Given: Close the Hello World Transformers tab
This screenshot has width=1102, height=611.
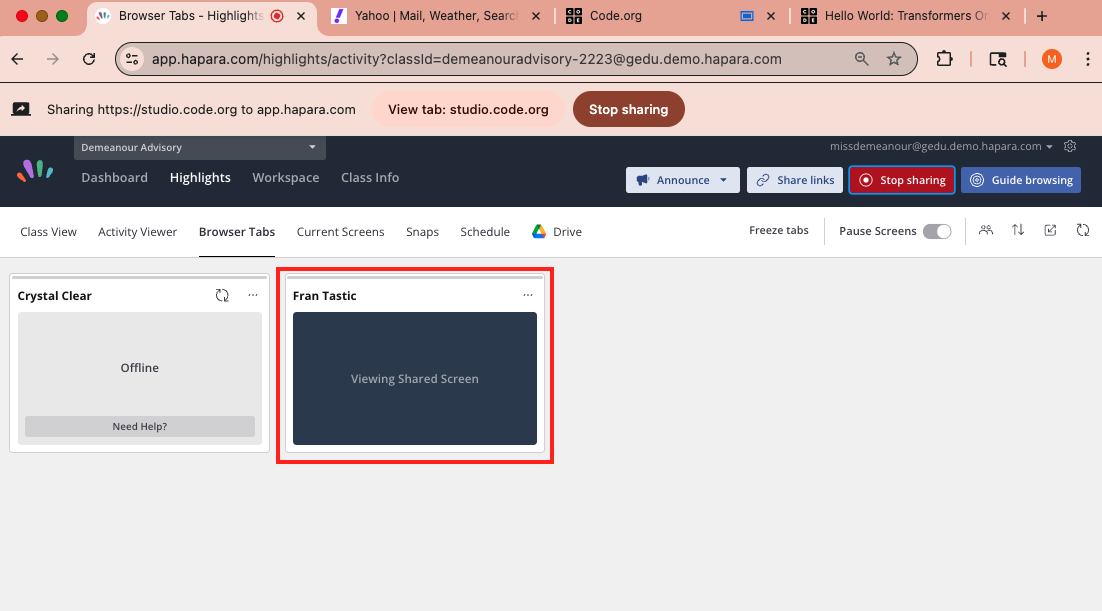Looking at the screenshot, I should pyautogui.click(x=1006, y=15).
